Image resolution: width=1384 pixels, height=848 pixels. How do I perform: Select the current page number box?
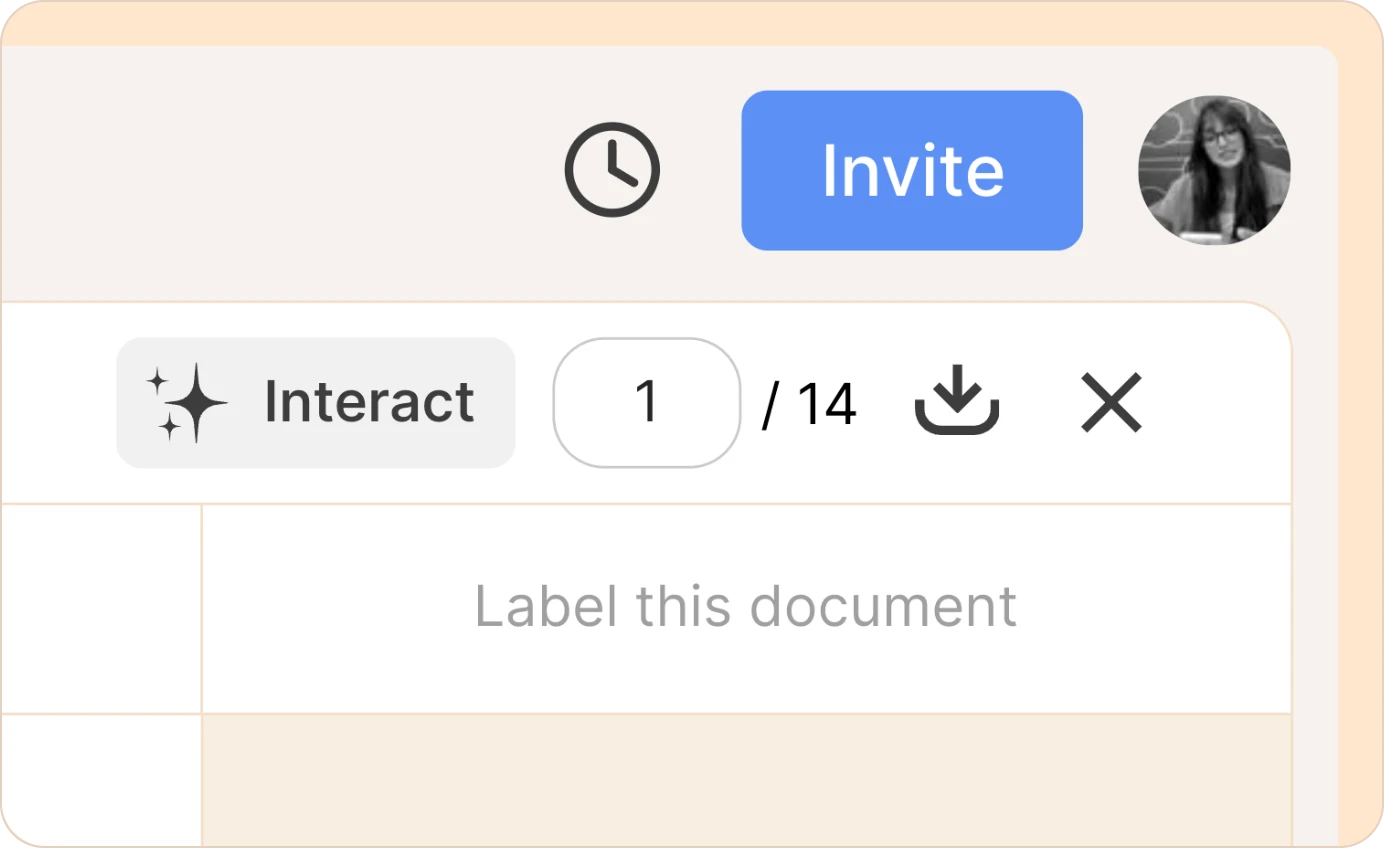click(x=647, y=402)
